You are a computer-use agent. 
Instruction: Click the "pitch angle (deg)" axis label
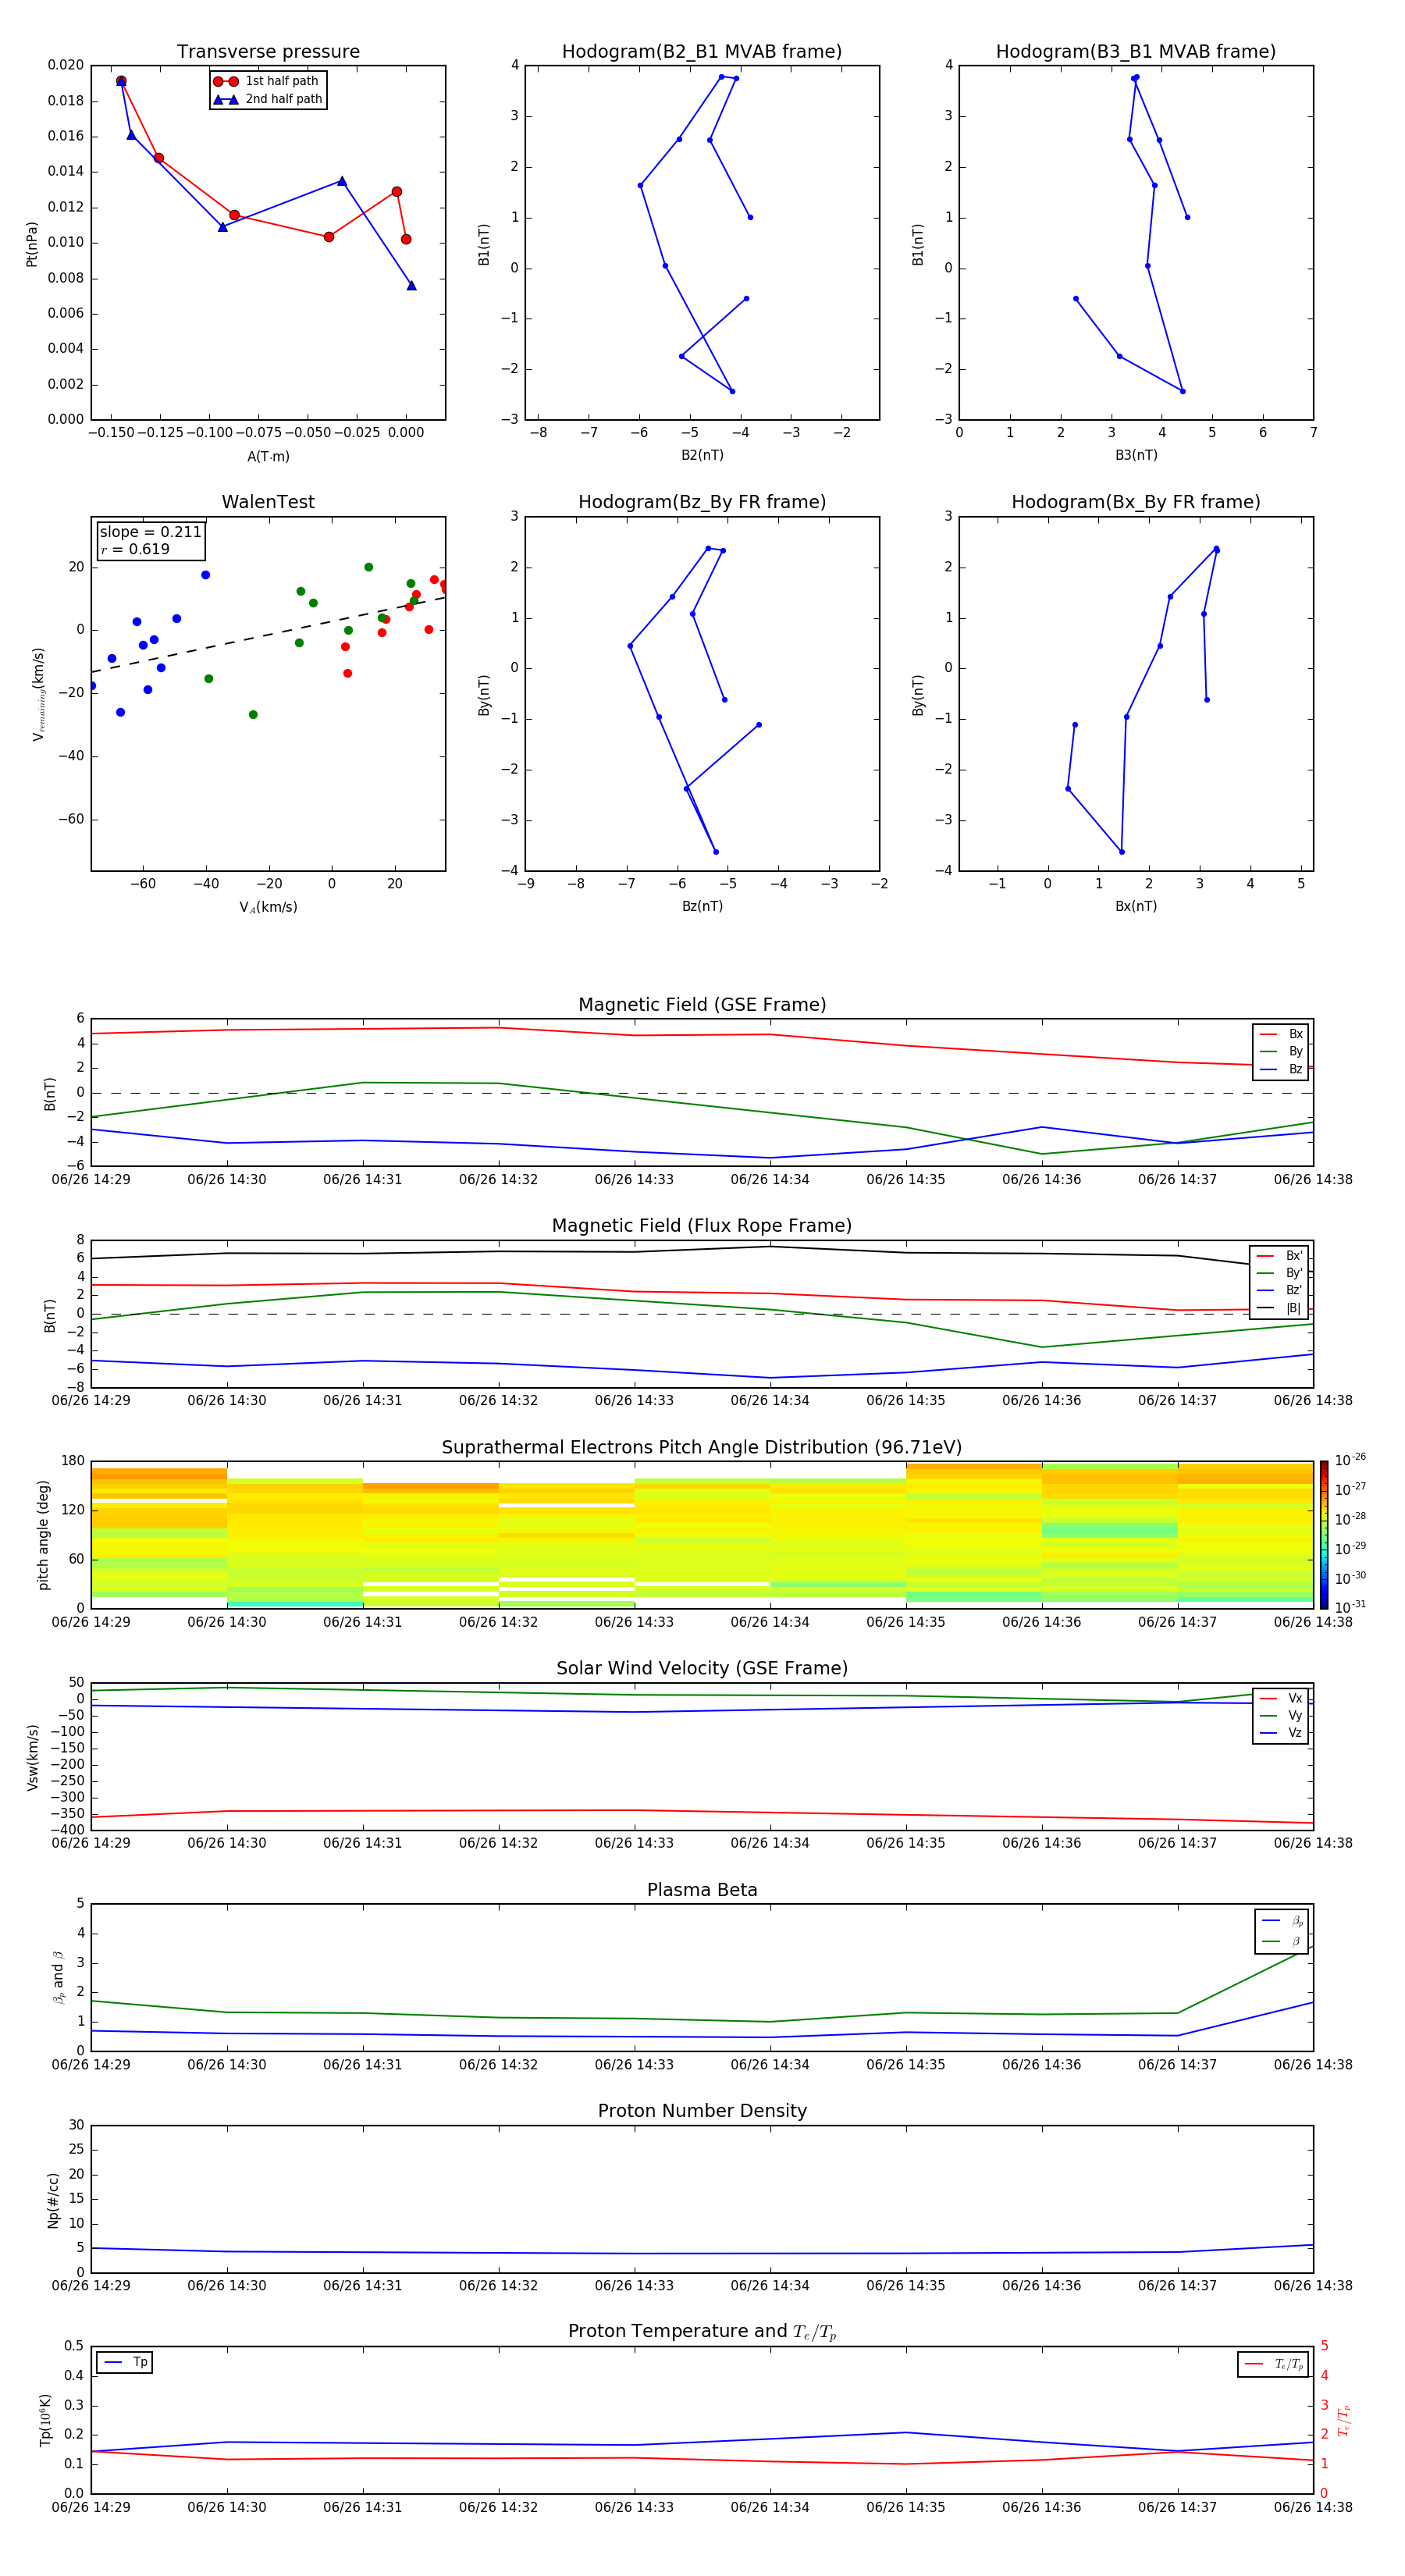pos(44,1534)
